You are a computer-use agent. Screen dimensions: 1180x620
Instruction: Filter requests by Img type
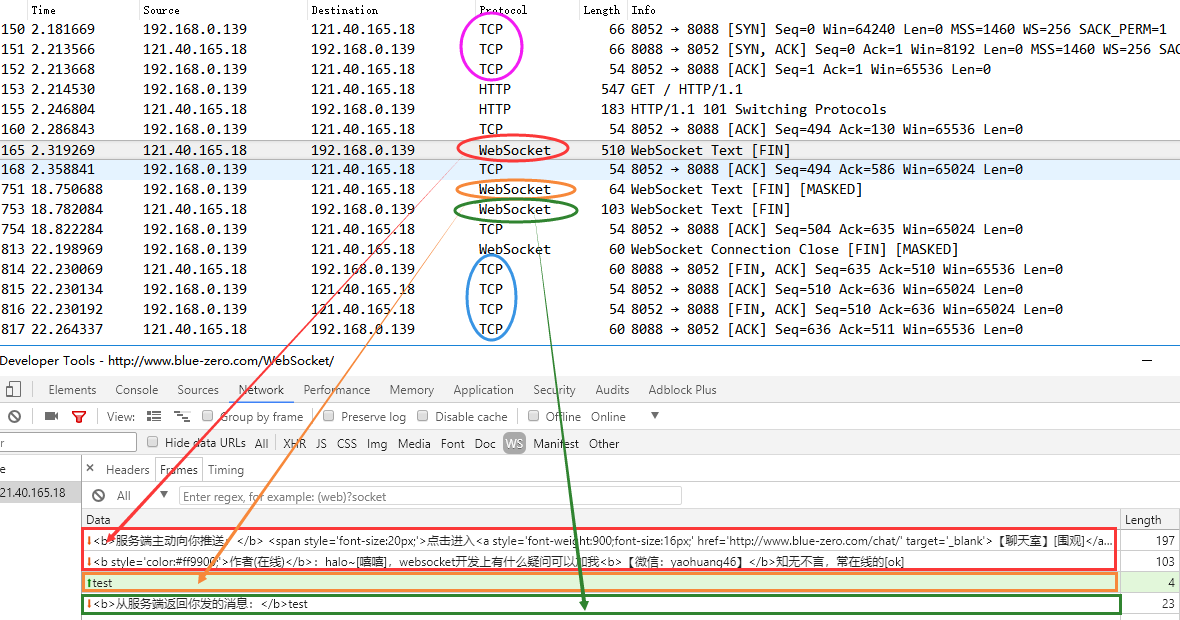coord(377,444)
